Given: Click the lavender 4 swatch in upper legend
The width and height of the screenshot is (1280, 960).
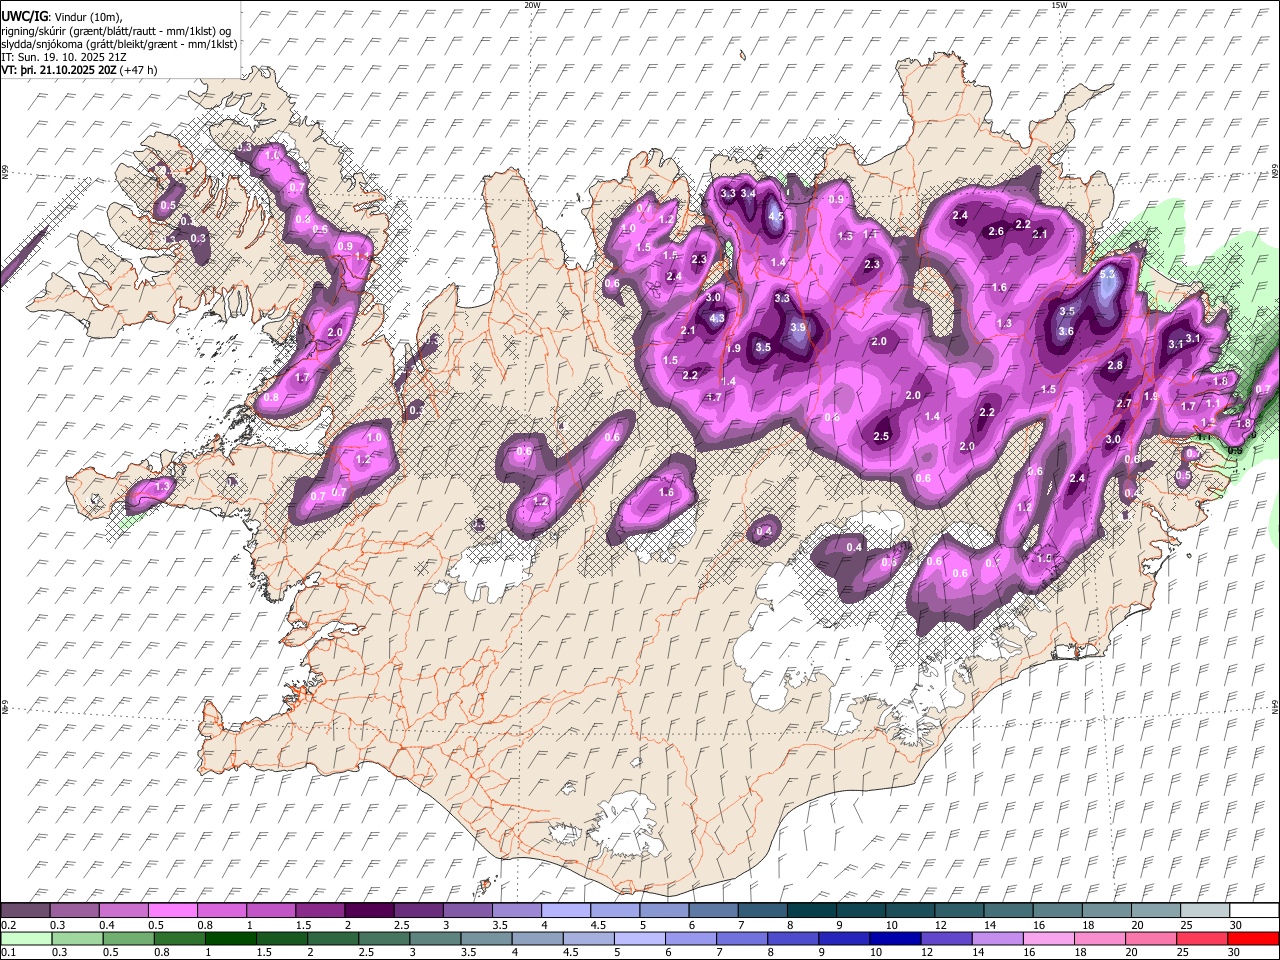Looking at the screenshot, I should click(564, 910).
